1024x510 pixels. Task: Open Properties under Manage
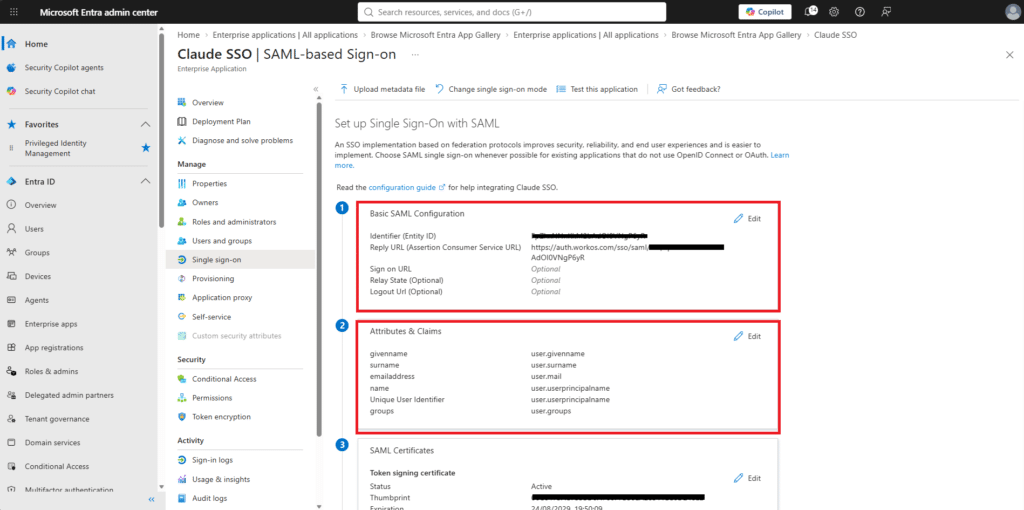[210, 184]
